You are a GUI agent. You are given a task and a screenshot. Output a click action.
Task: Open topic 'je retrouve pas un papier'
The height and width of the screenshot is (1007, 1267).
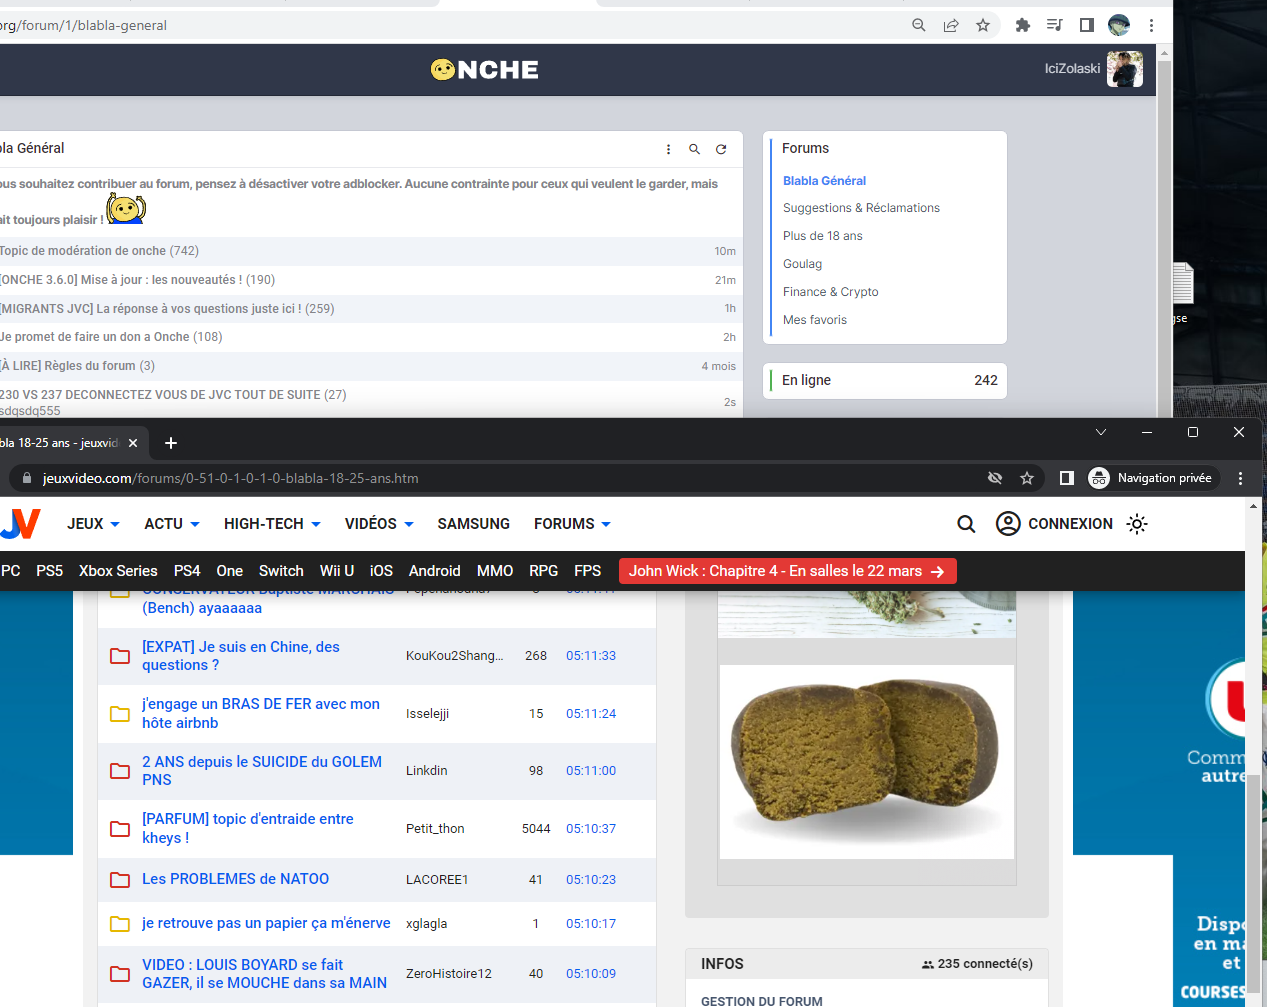266,923
